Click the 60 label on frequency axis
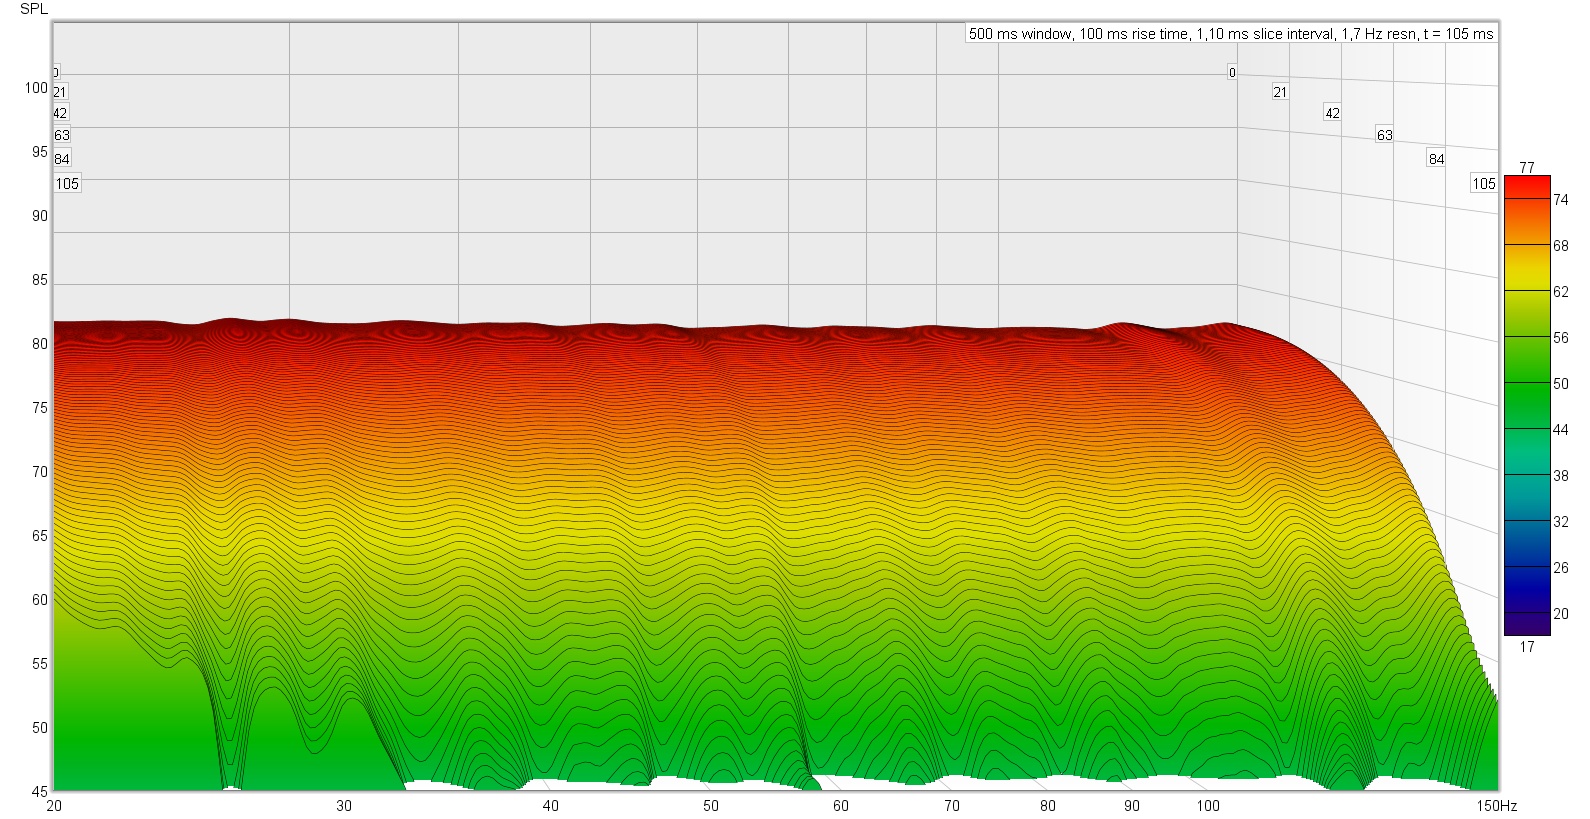This screenshot has height=819, width=1590. [840, 806]
